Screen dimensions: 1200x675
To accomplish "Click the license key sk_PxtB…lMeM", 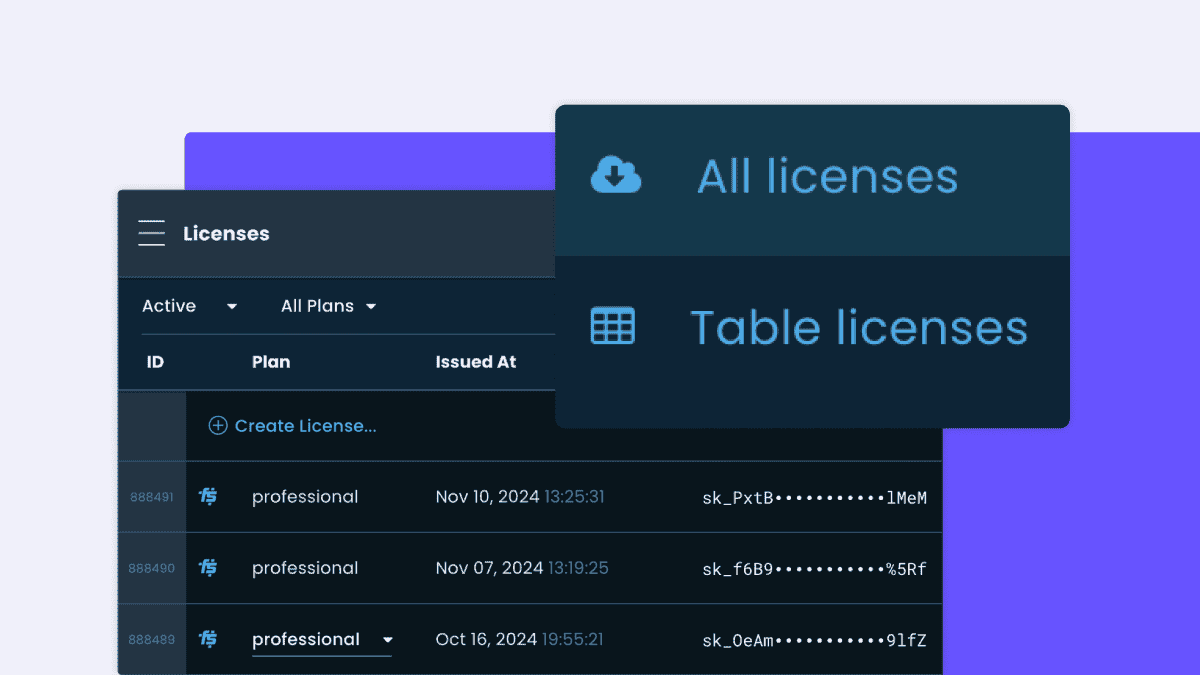I will [815, 497].
